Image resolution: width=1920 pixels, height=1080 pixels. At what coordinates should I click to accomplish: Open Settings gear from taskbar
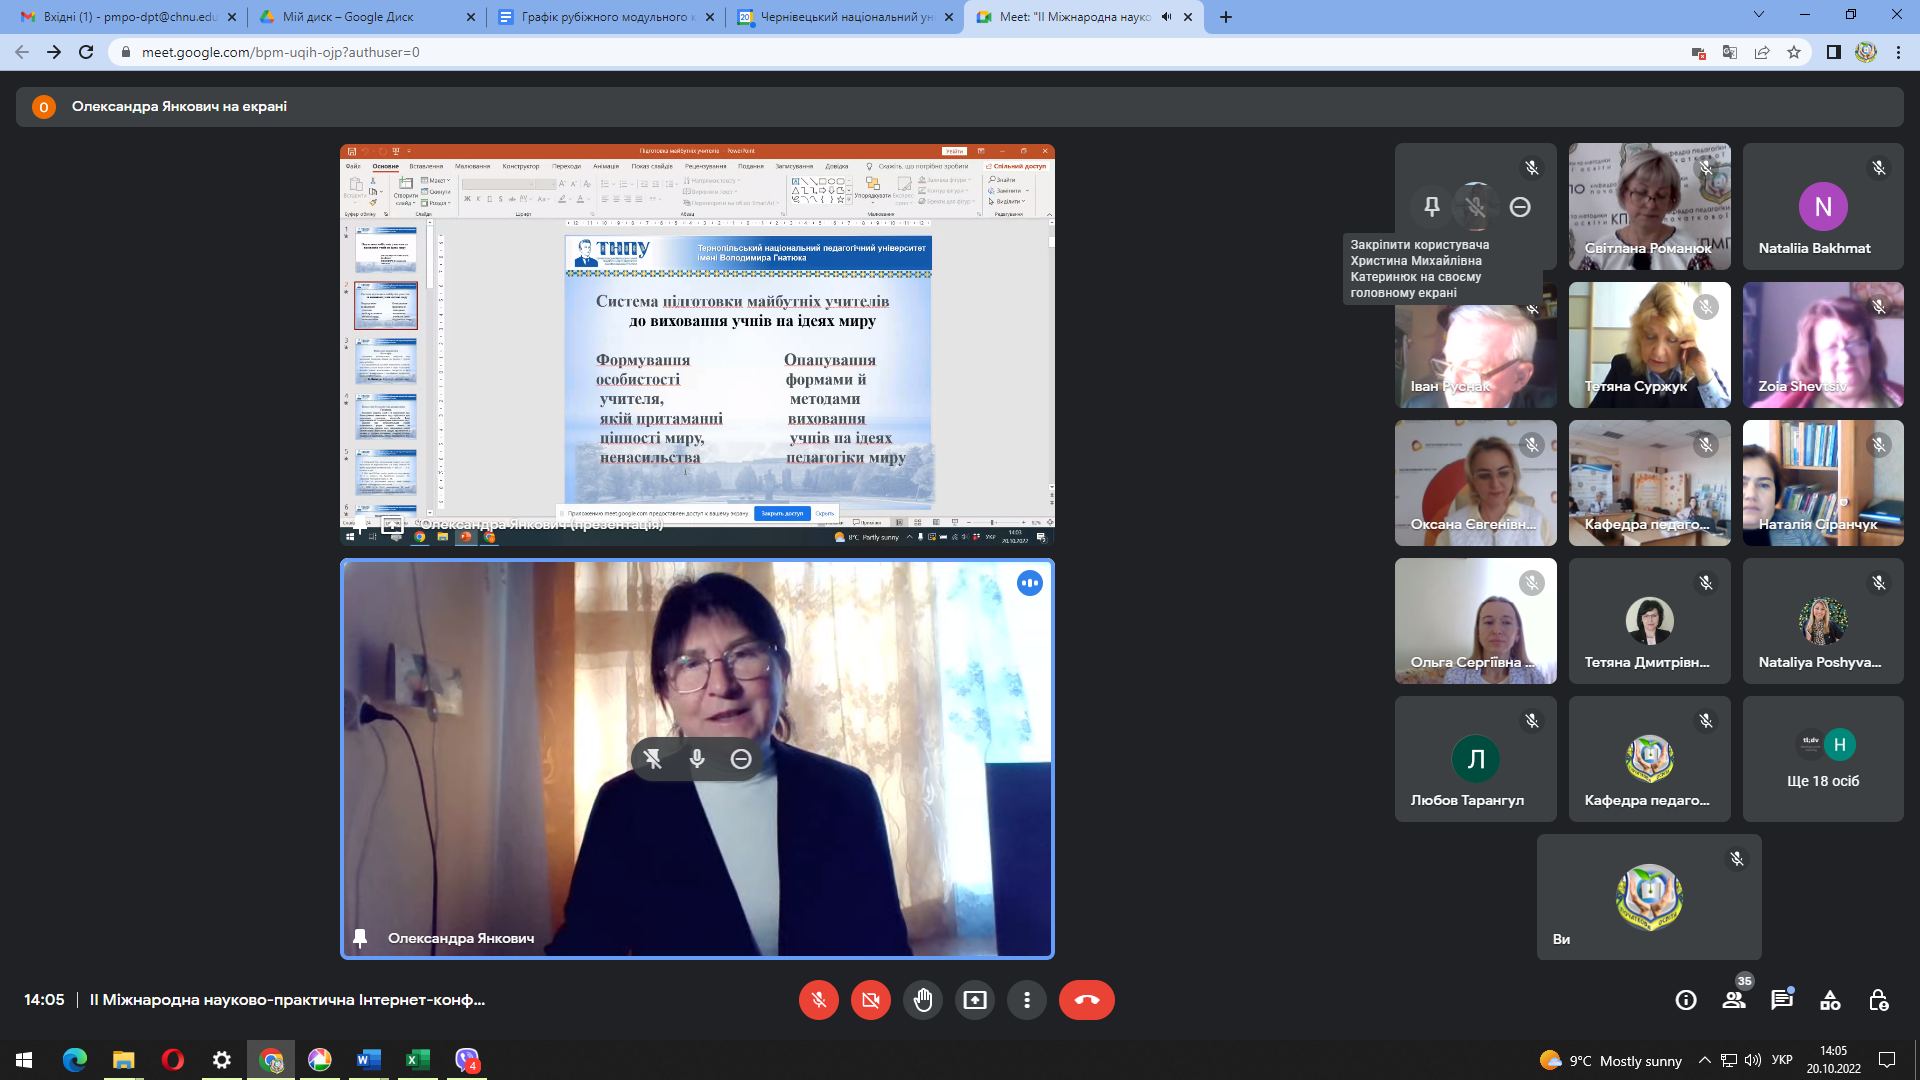(222, 1060)
